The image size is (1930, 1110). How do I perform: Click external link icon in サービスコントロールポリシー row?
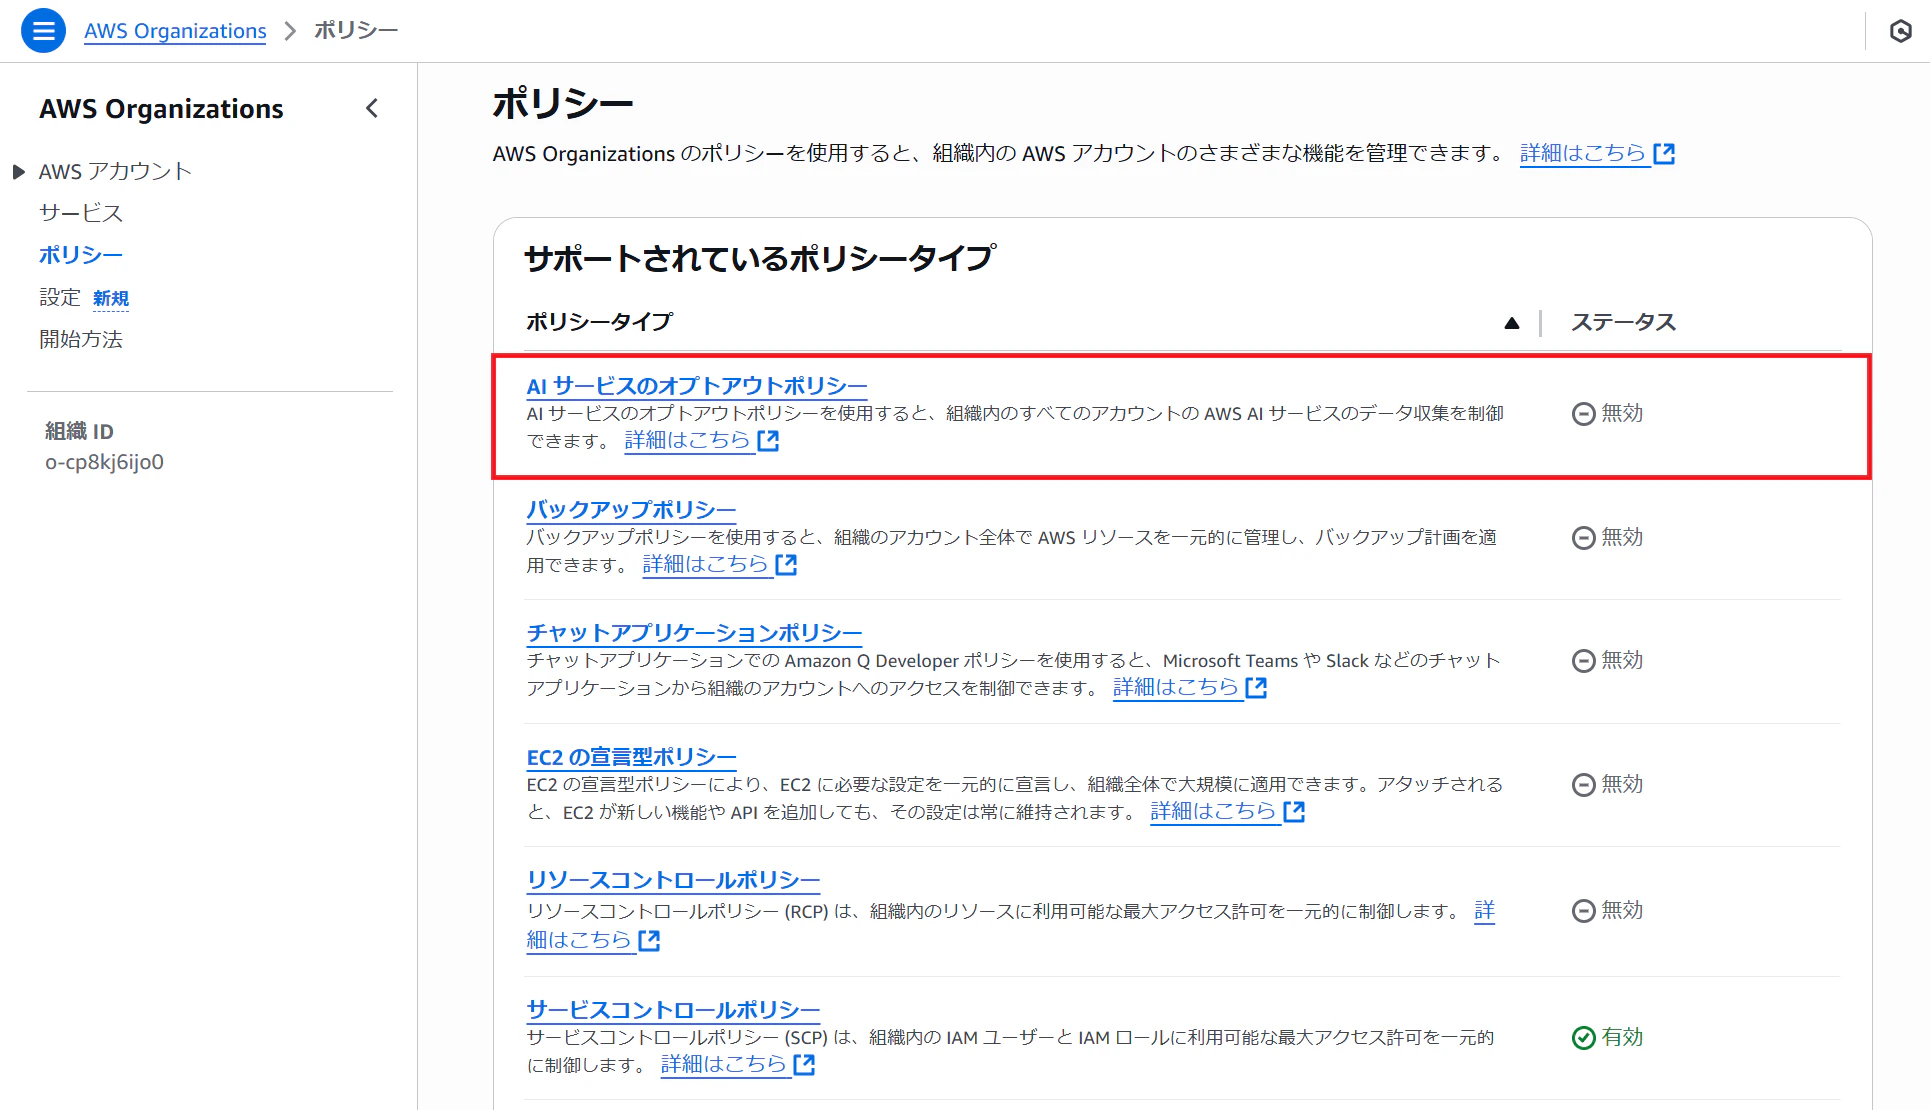click(804, 1065)
